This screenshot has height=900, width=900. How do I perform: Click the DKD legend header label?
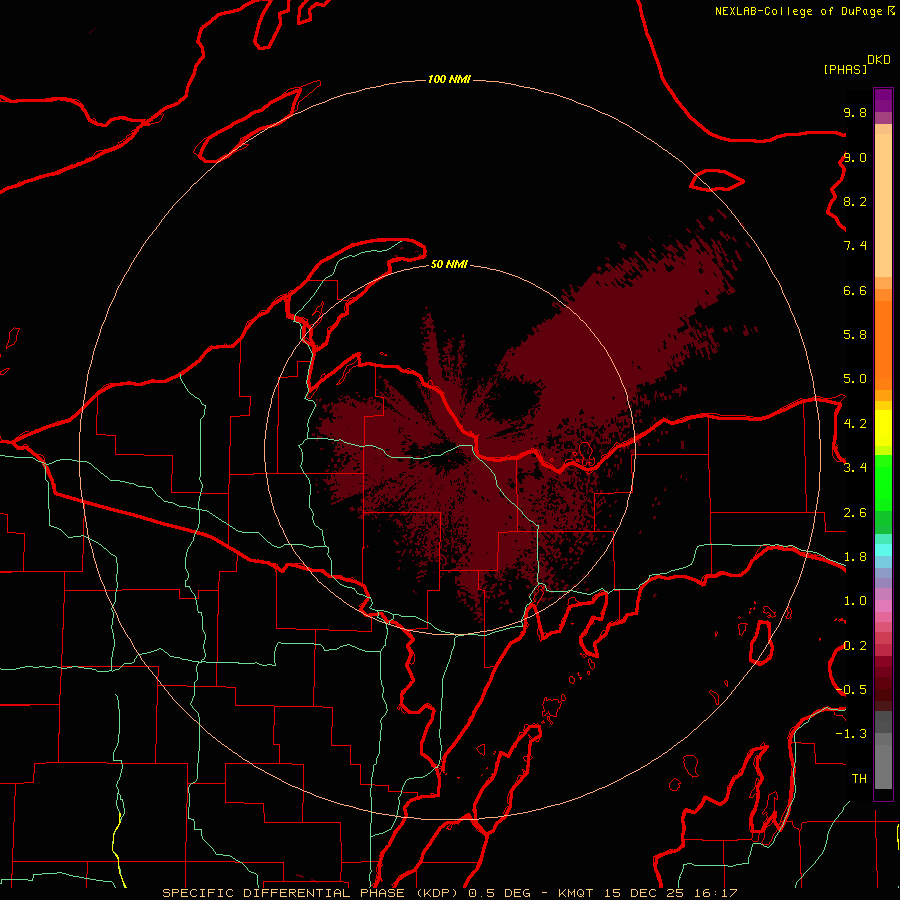pos(879,60)
